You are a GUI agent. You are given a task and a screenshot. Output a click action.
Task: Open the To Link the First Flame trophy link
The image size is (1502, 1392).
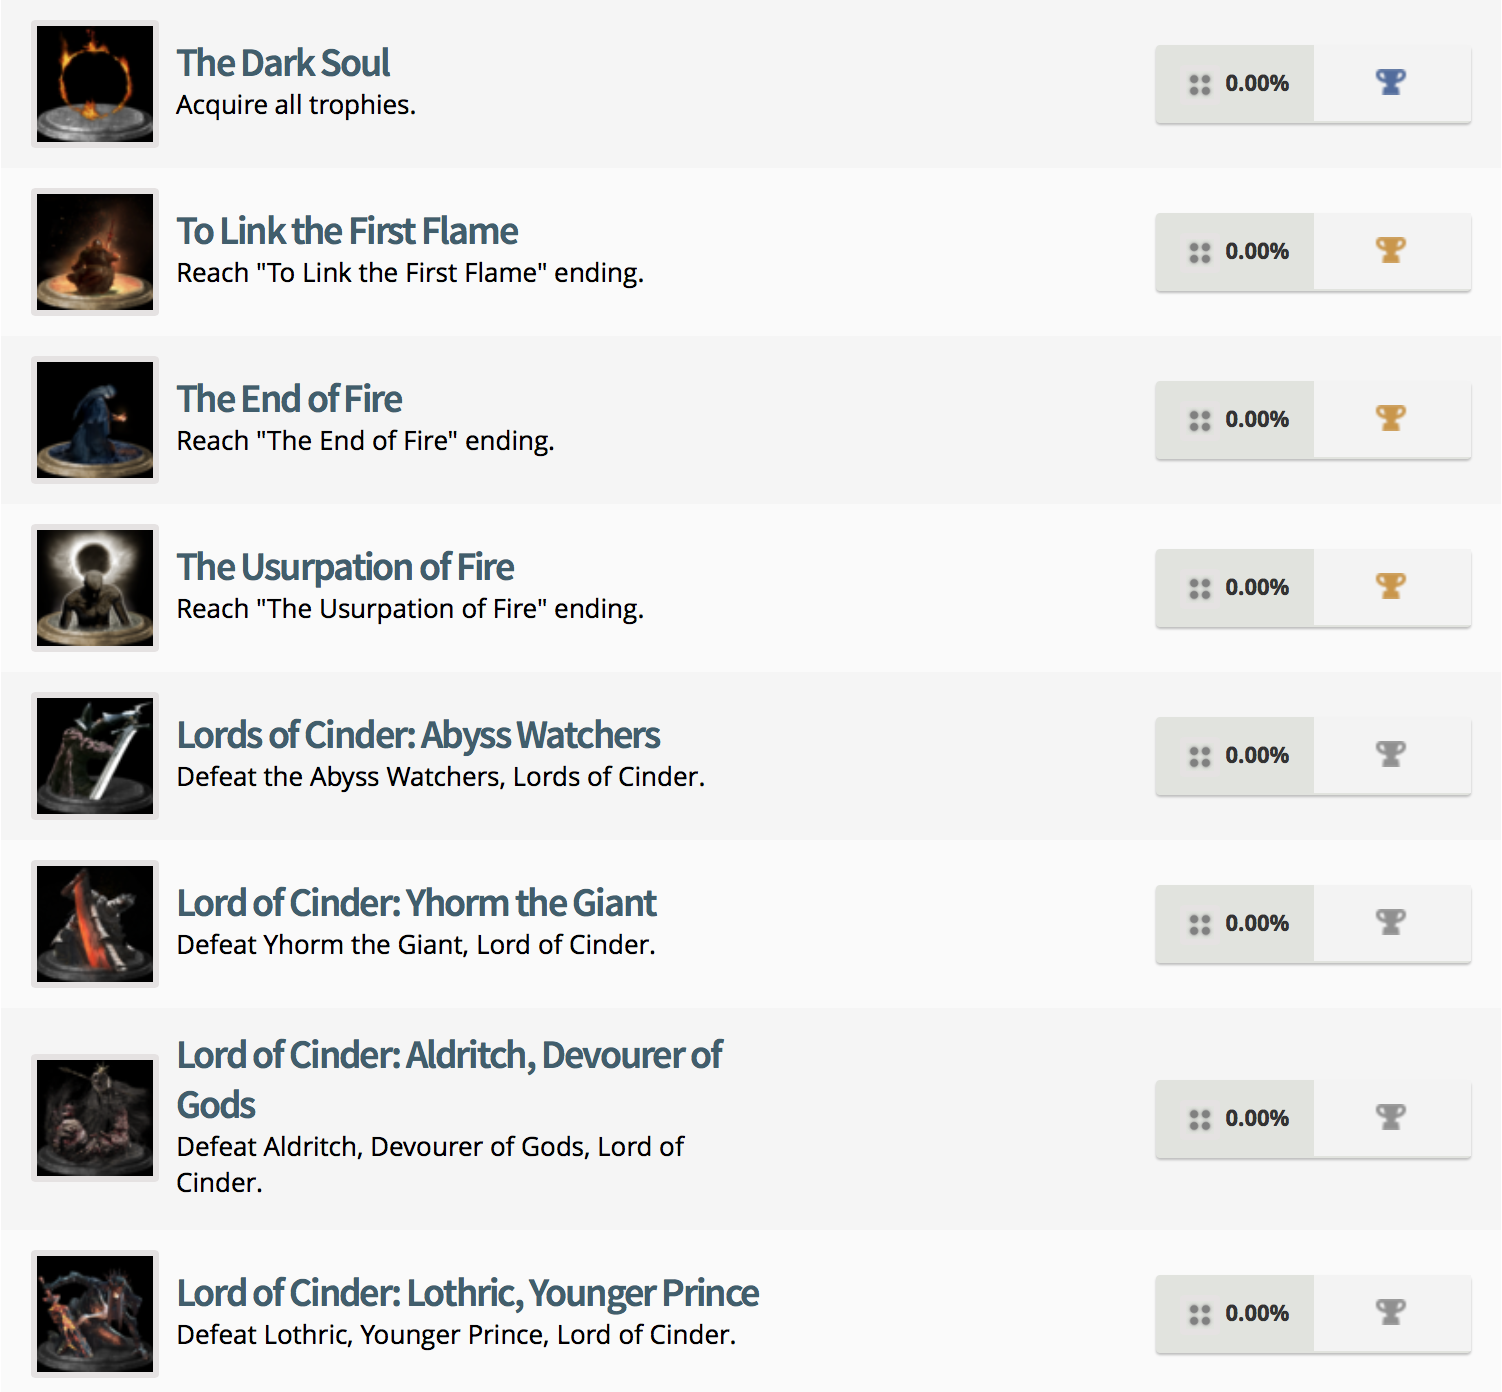pyautogui.click(x=347, y=230)
